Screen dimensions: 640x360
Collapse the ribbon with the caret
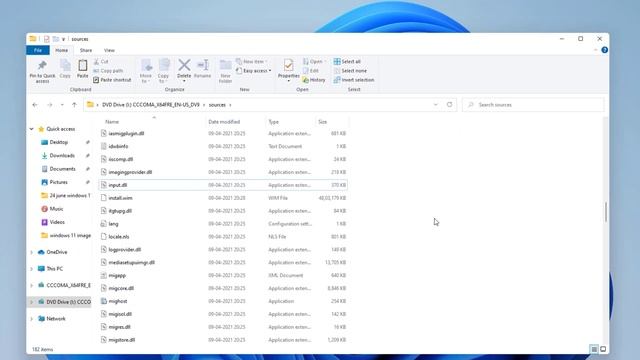(x=596, y=50)
